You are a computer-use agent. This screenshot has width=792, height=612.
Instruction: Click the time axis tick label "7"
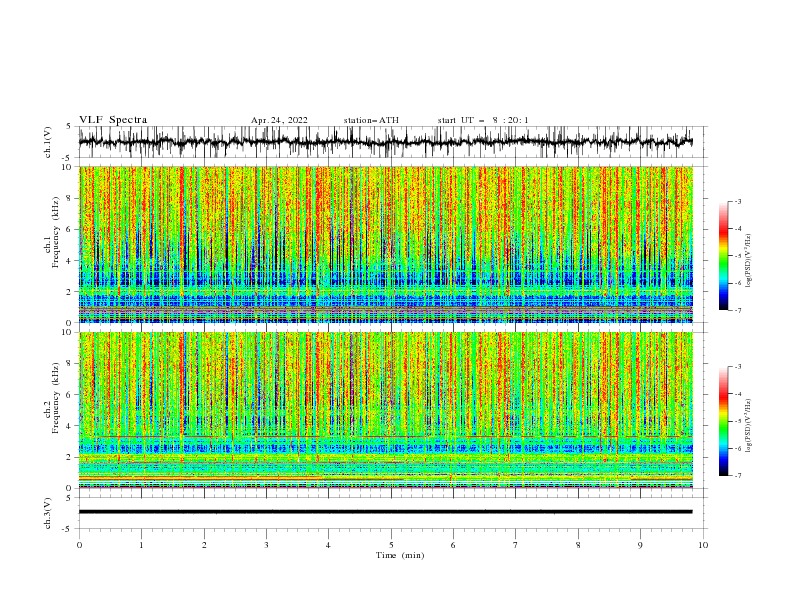[x=516, y=545]
